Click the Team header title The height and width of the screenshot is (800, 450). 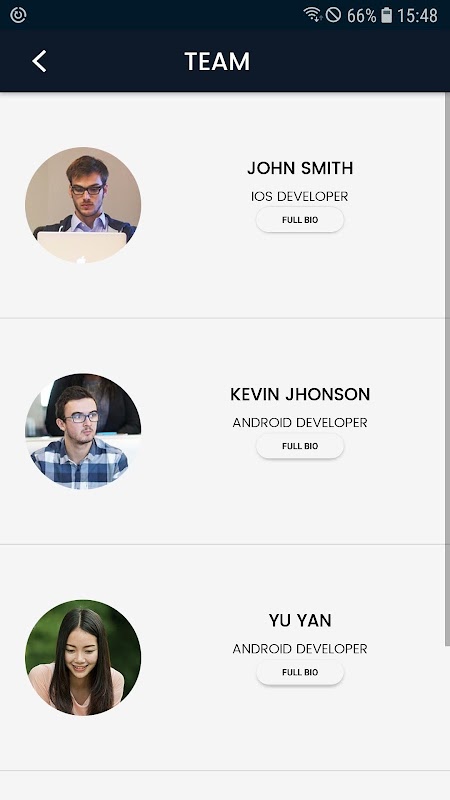[217, 61]
